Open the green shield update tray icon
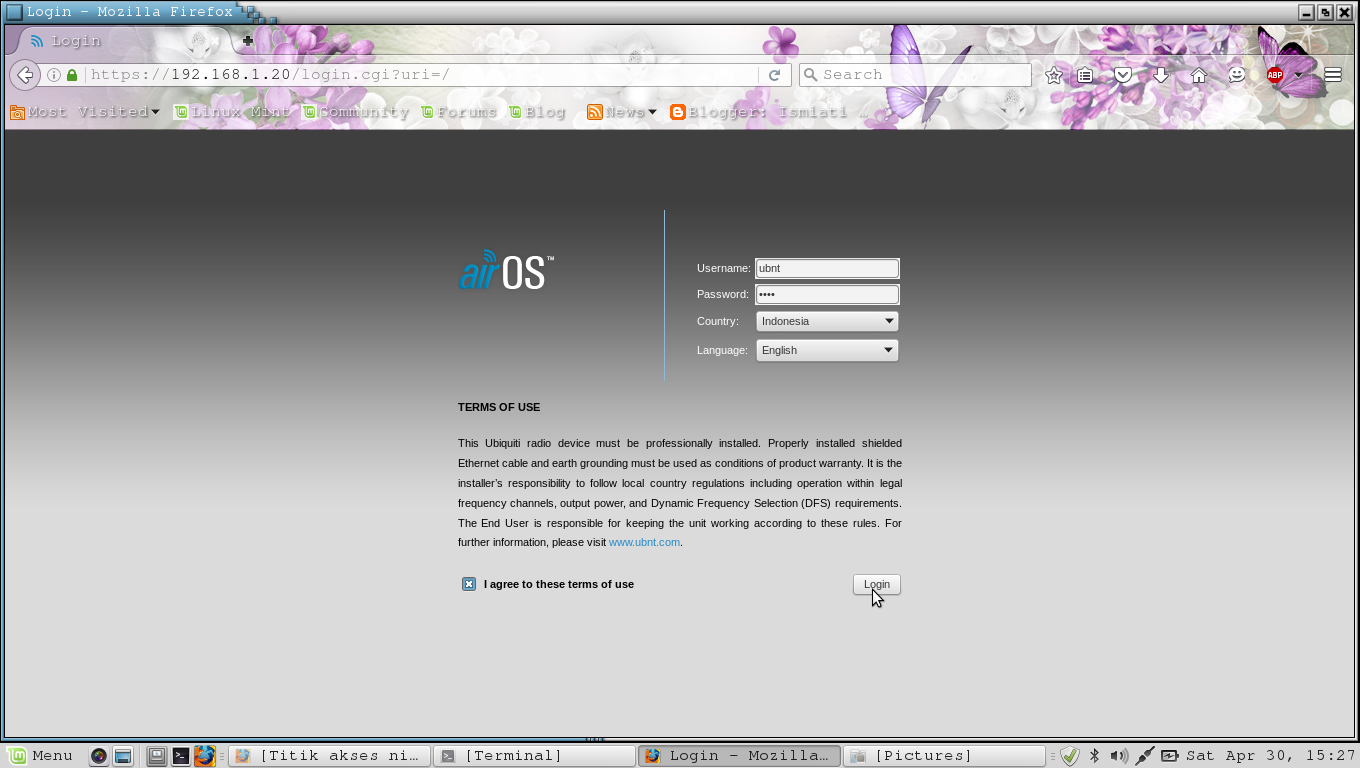The image size is (1360, 768). pyautogui.click(x=1069, y=756)
